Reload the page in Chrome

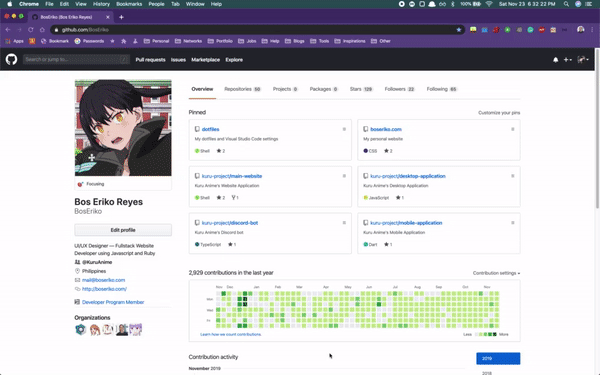31,30
